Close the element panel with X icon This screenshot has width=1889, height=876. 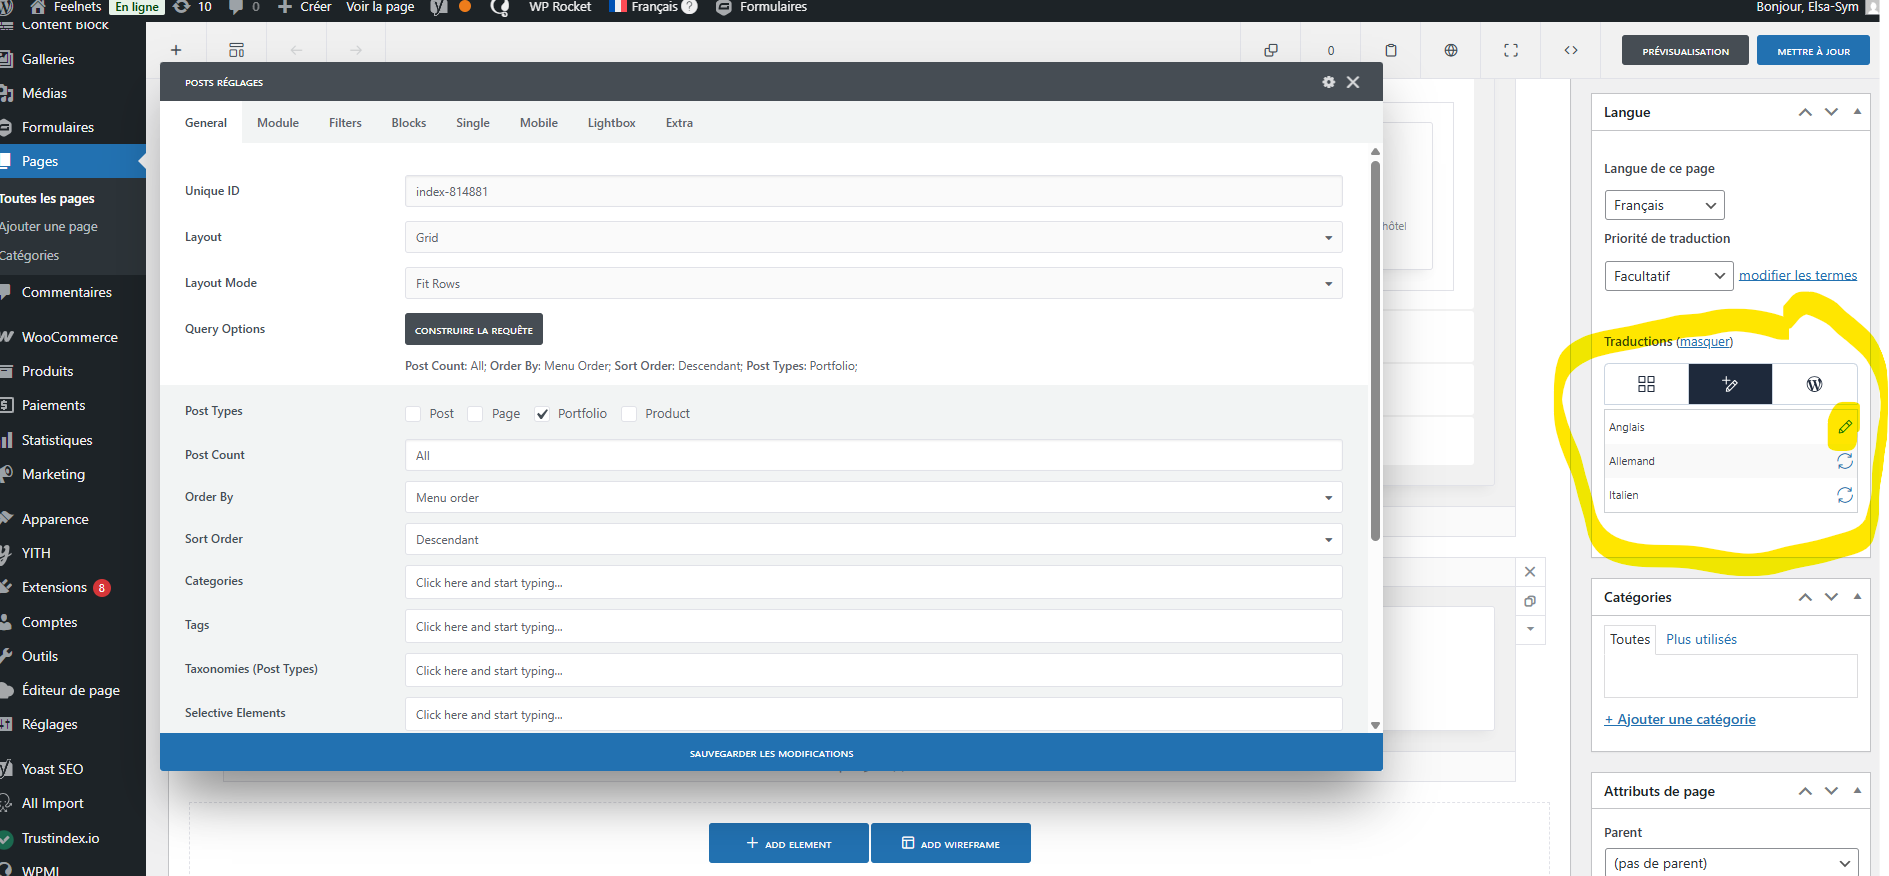[1530, 572]
